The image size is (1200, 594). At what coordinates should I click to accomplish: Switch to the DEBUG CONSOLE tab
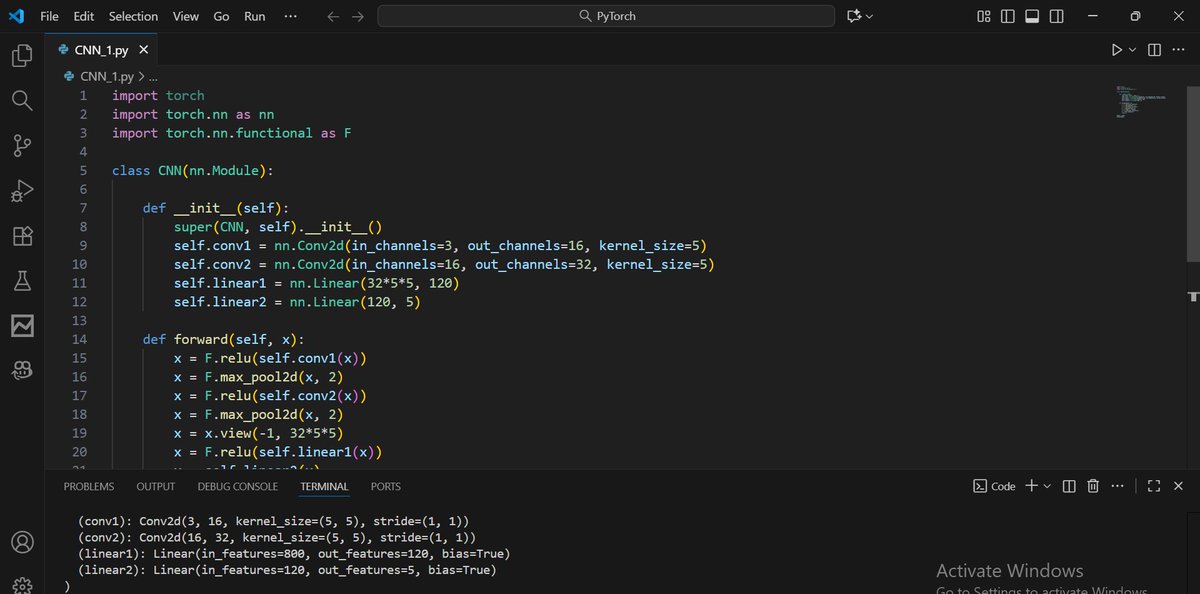click(238, 487)
